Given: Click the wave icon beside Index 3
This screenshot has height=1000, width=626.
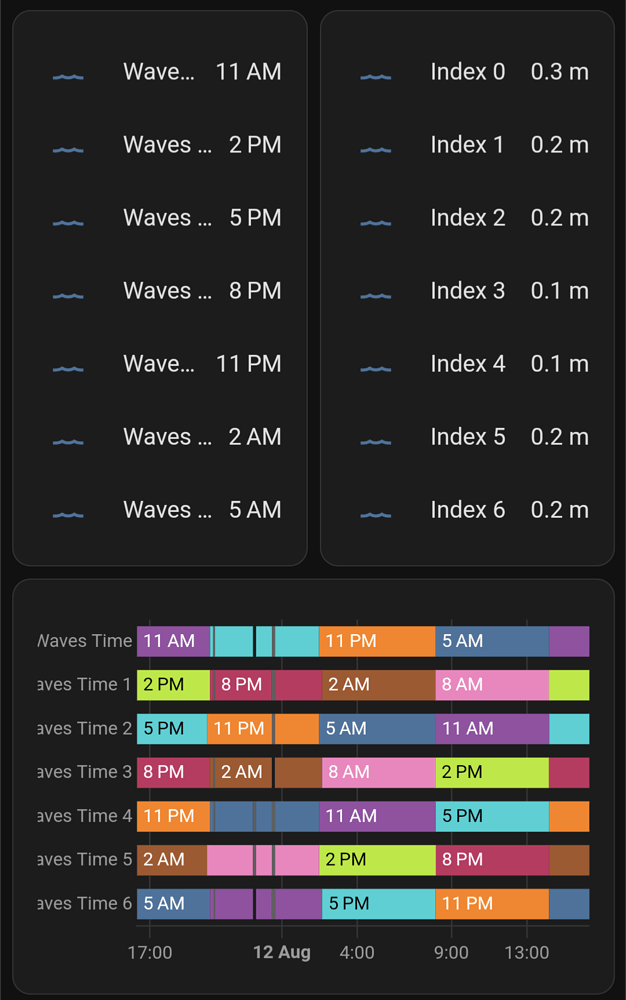Looking at the screenshot, I should pos(375,295).
